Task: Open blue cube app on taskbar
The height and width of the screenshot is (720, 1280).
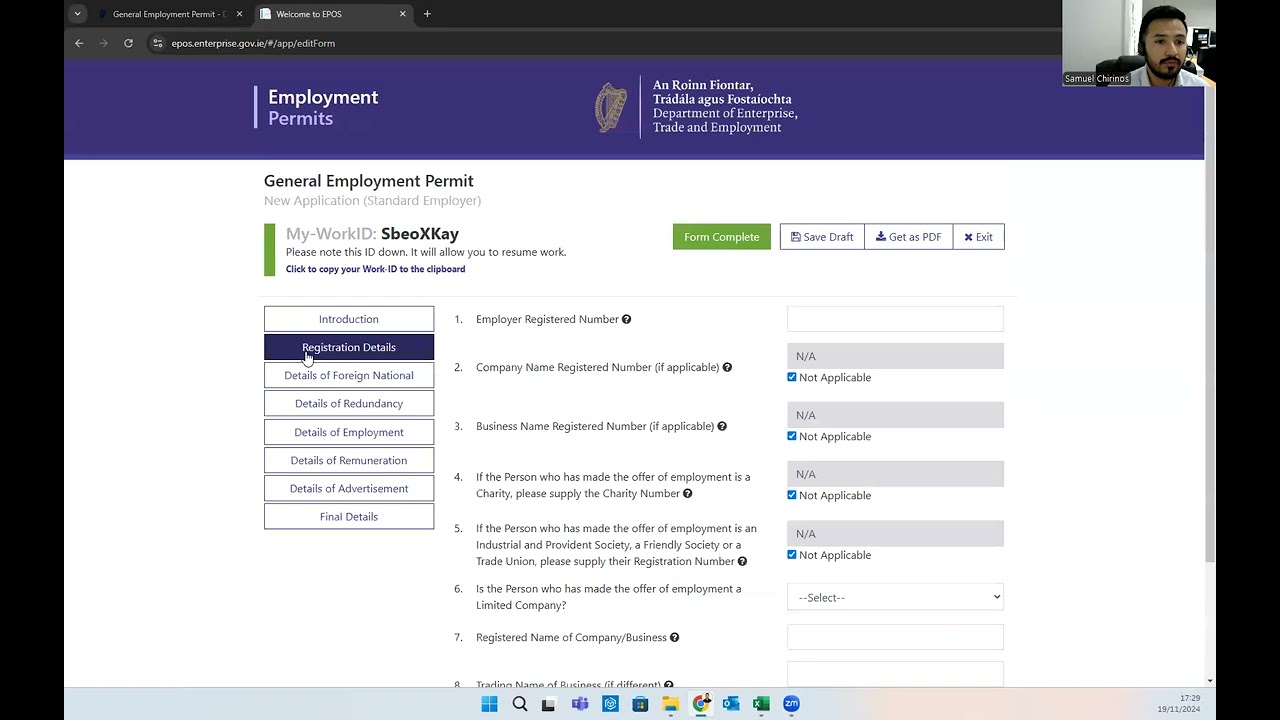Action: click(610, 704)
